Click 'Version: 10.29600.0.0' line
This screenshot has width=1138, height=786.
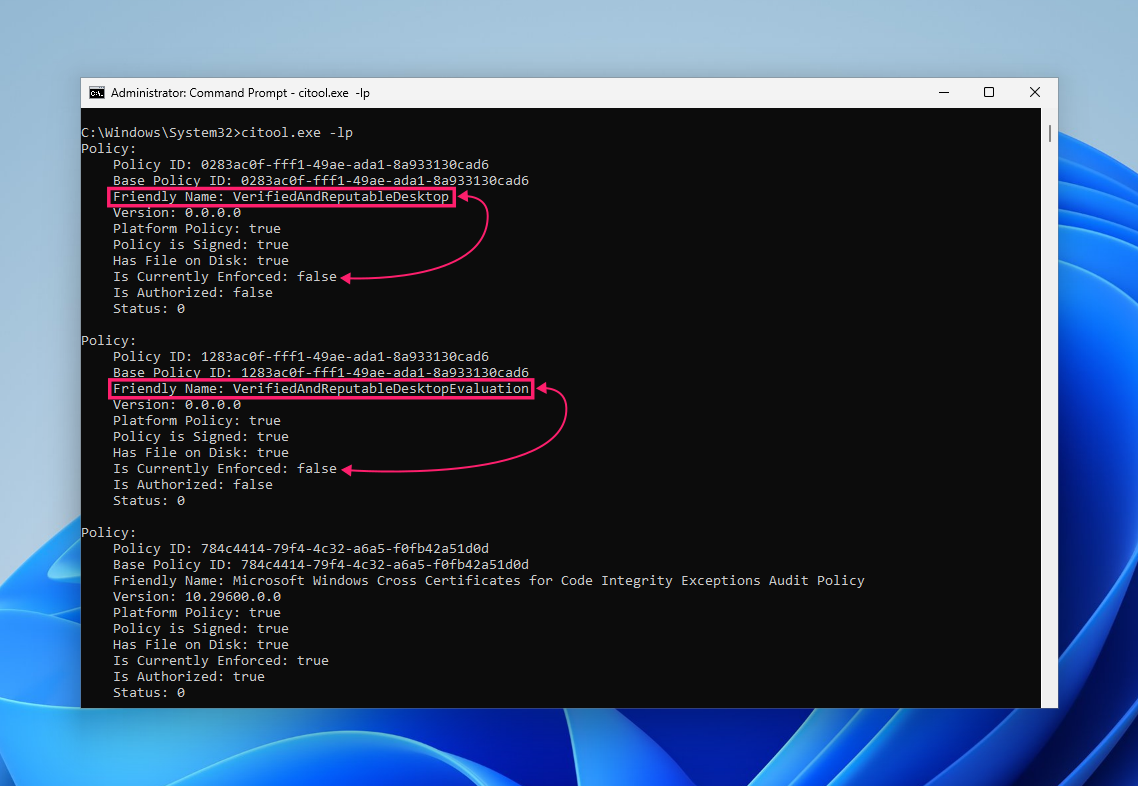[197, 597]
